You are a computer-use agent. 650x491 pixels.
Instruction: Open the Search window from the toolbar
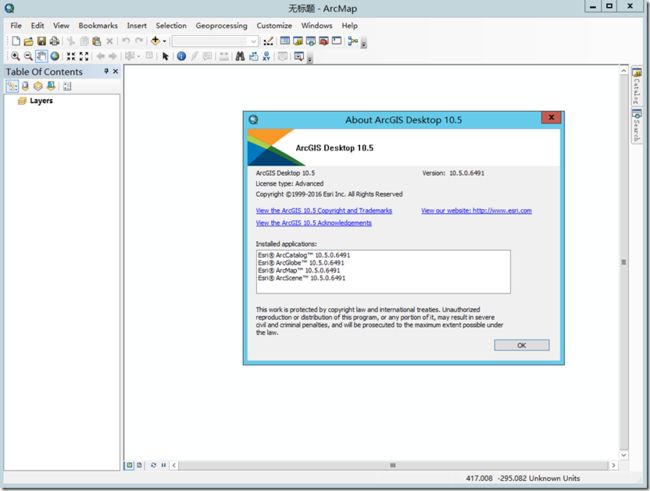(310, 41)
